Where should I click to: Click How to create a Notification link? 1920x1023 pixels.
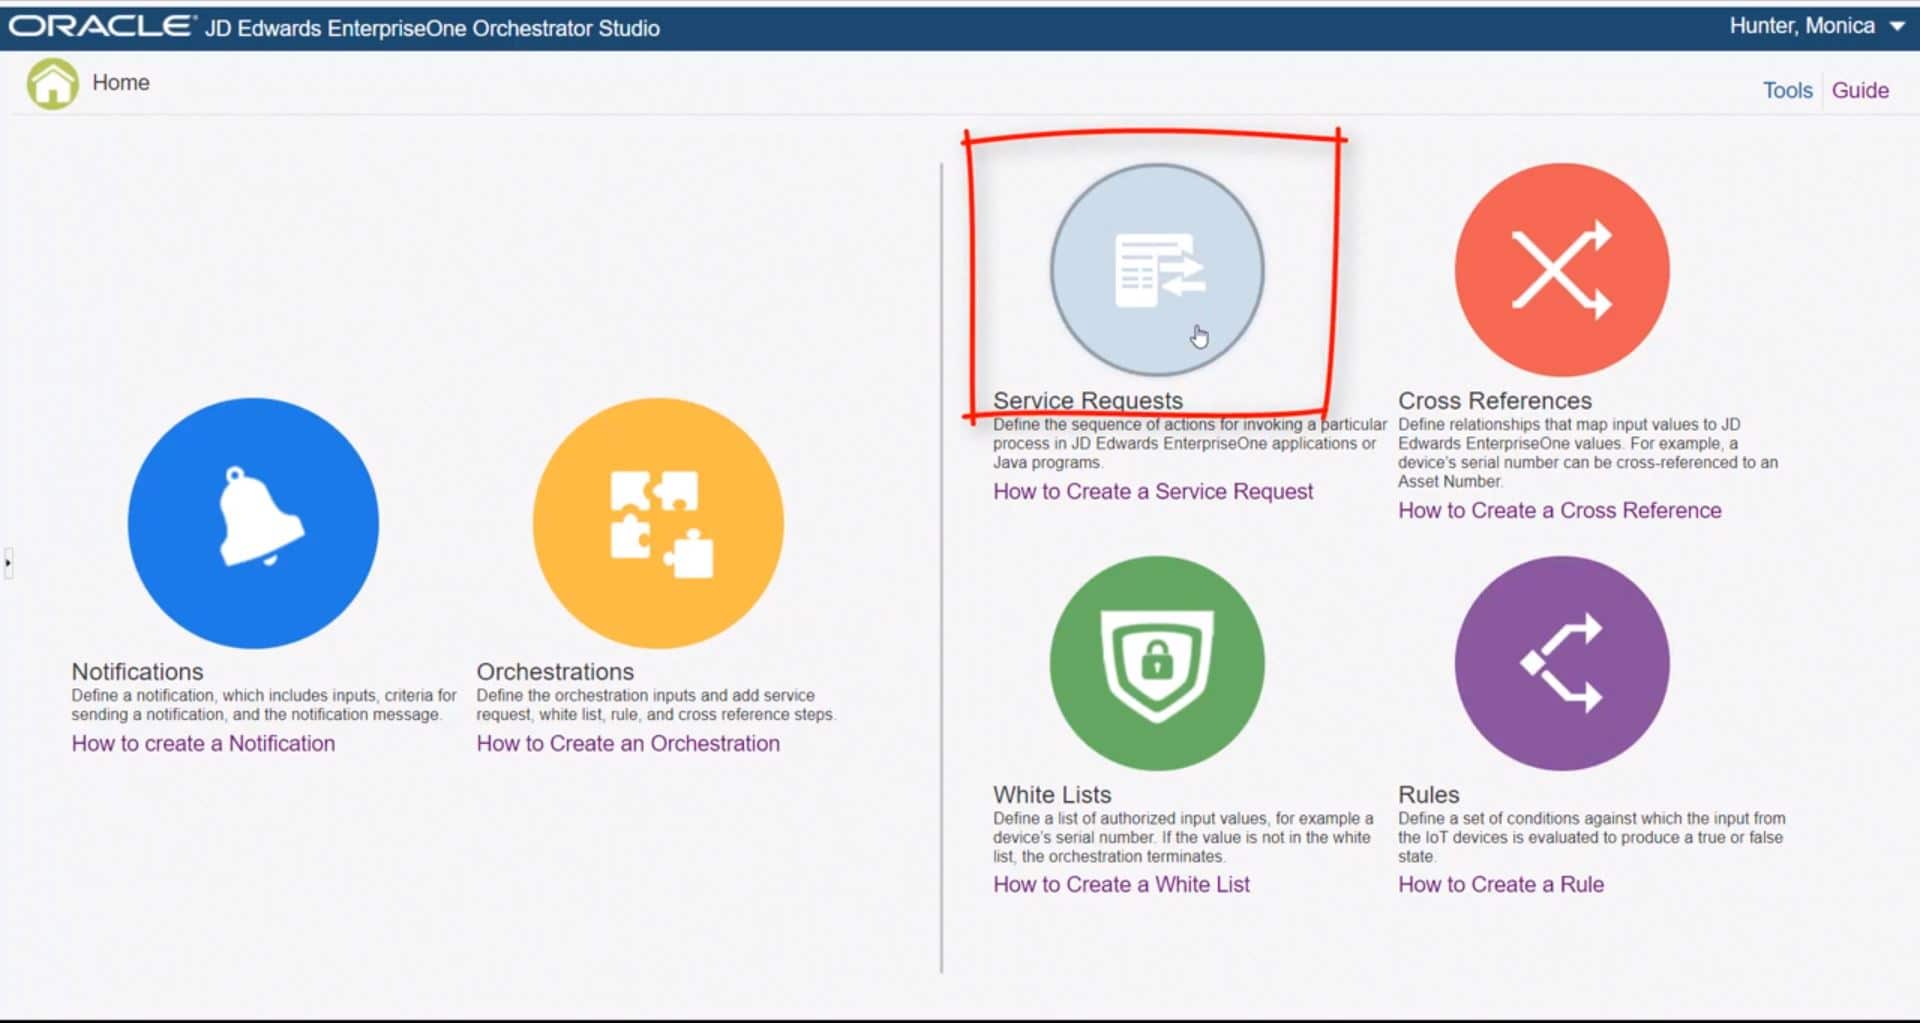(202, 743)
